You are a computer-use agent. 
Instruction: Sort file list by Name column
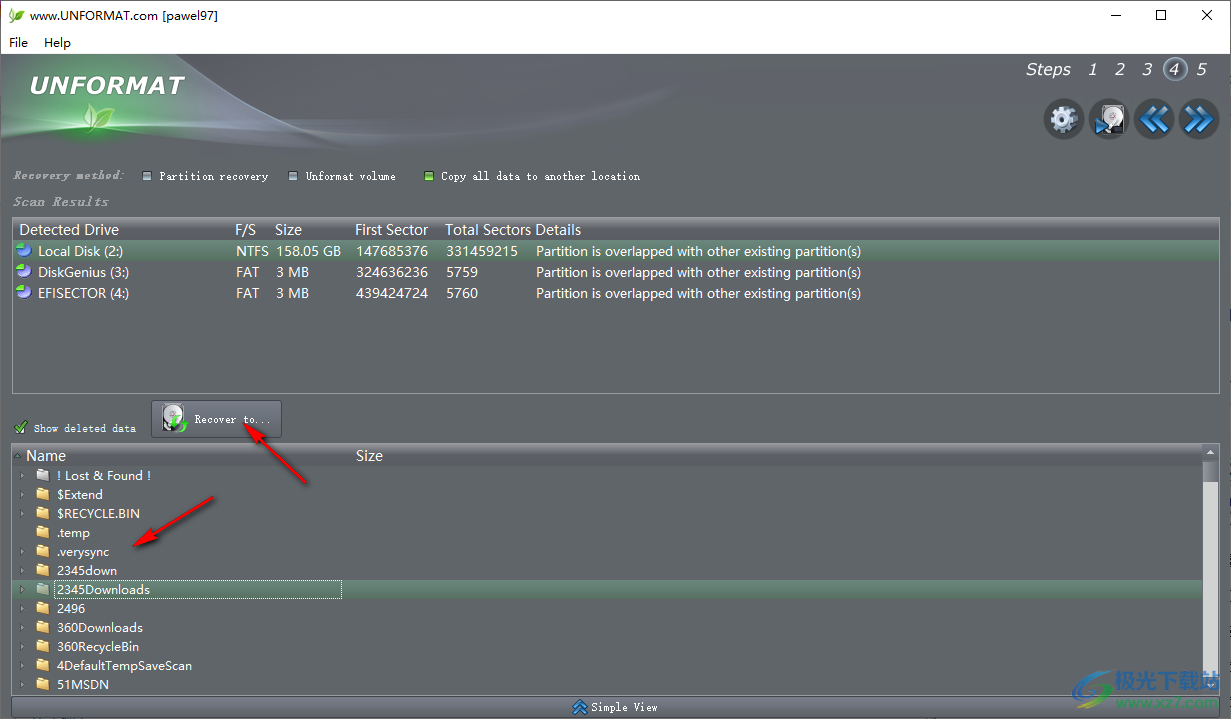point(46,455)
